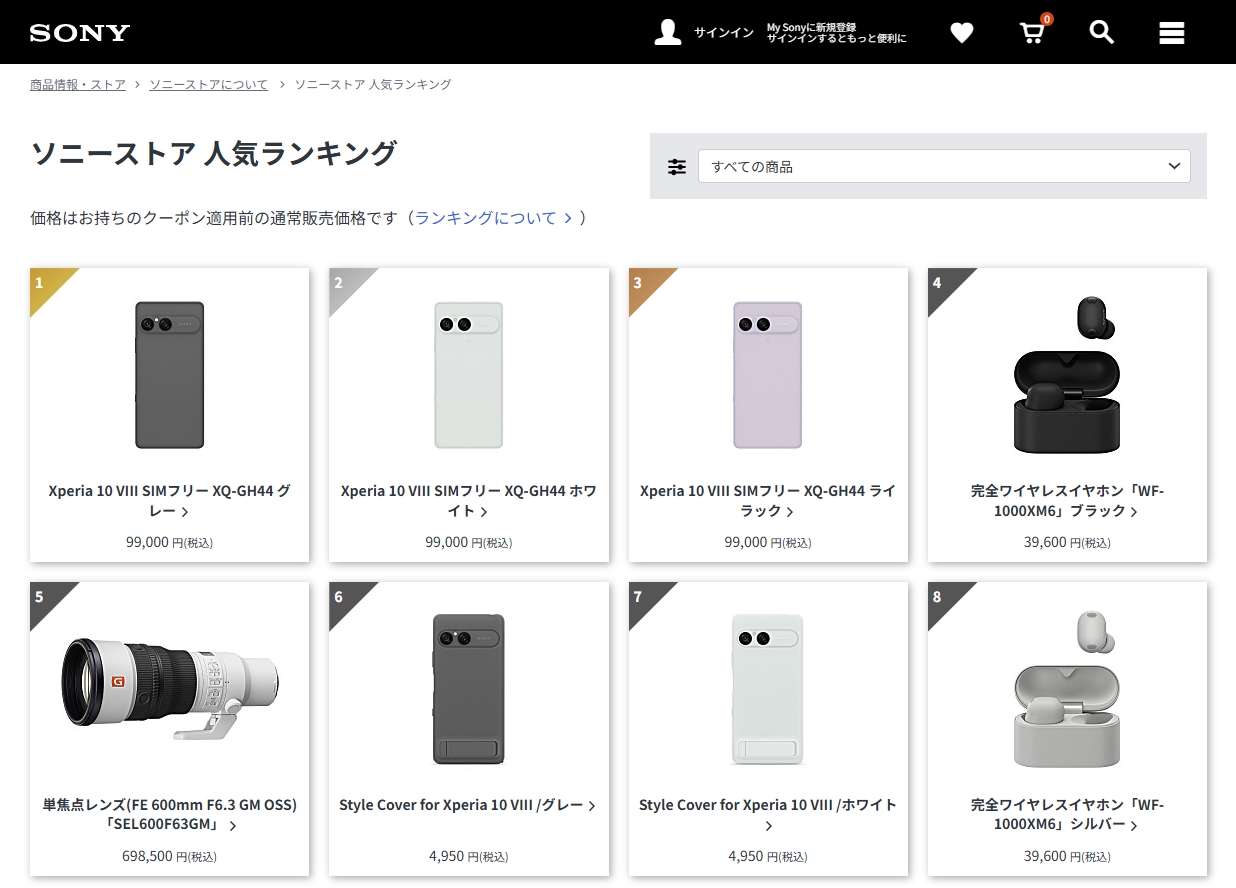Open Style Cover グレー product image
The height and width of the screenshot is (888, 1236).
tap(468, 689)
